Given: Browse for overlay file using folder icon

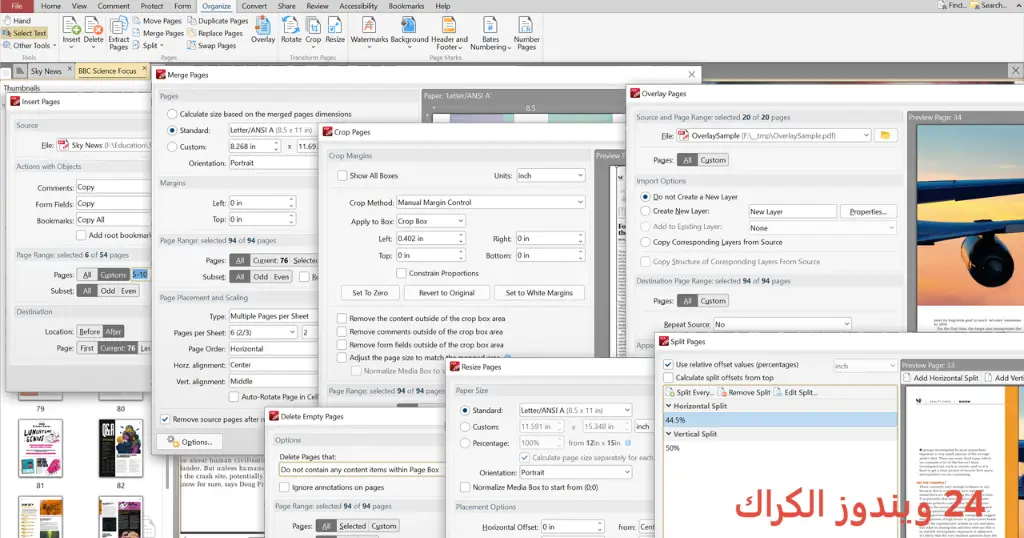Looking at the screenshot, I should click(x=885, y=135).
